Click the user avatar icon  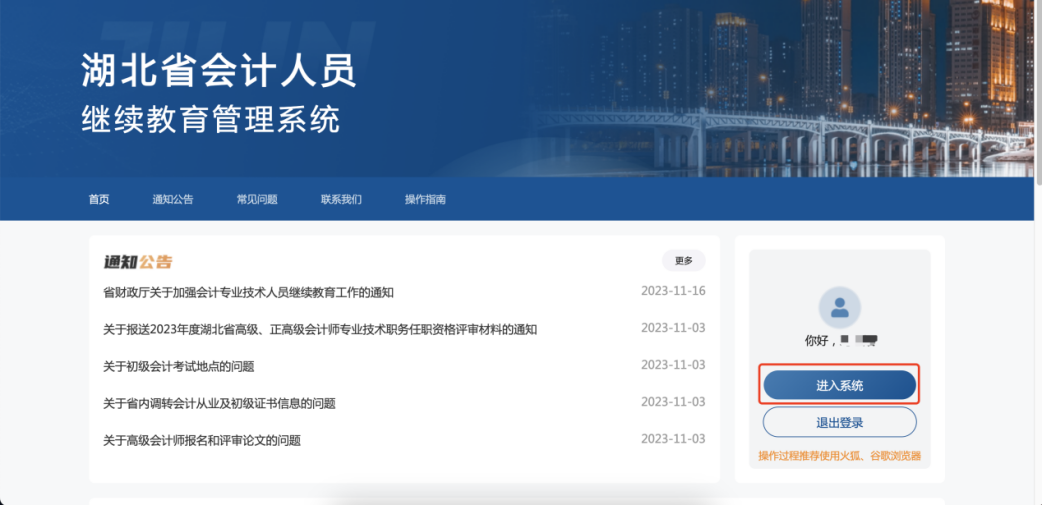tap(839, 307)
